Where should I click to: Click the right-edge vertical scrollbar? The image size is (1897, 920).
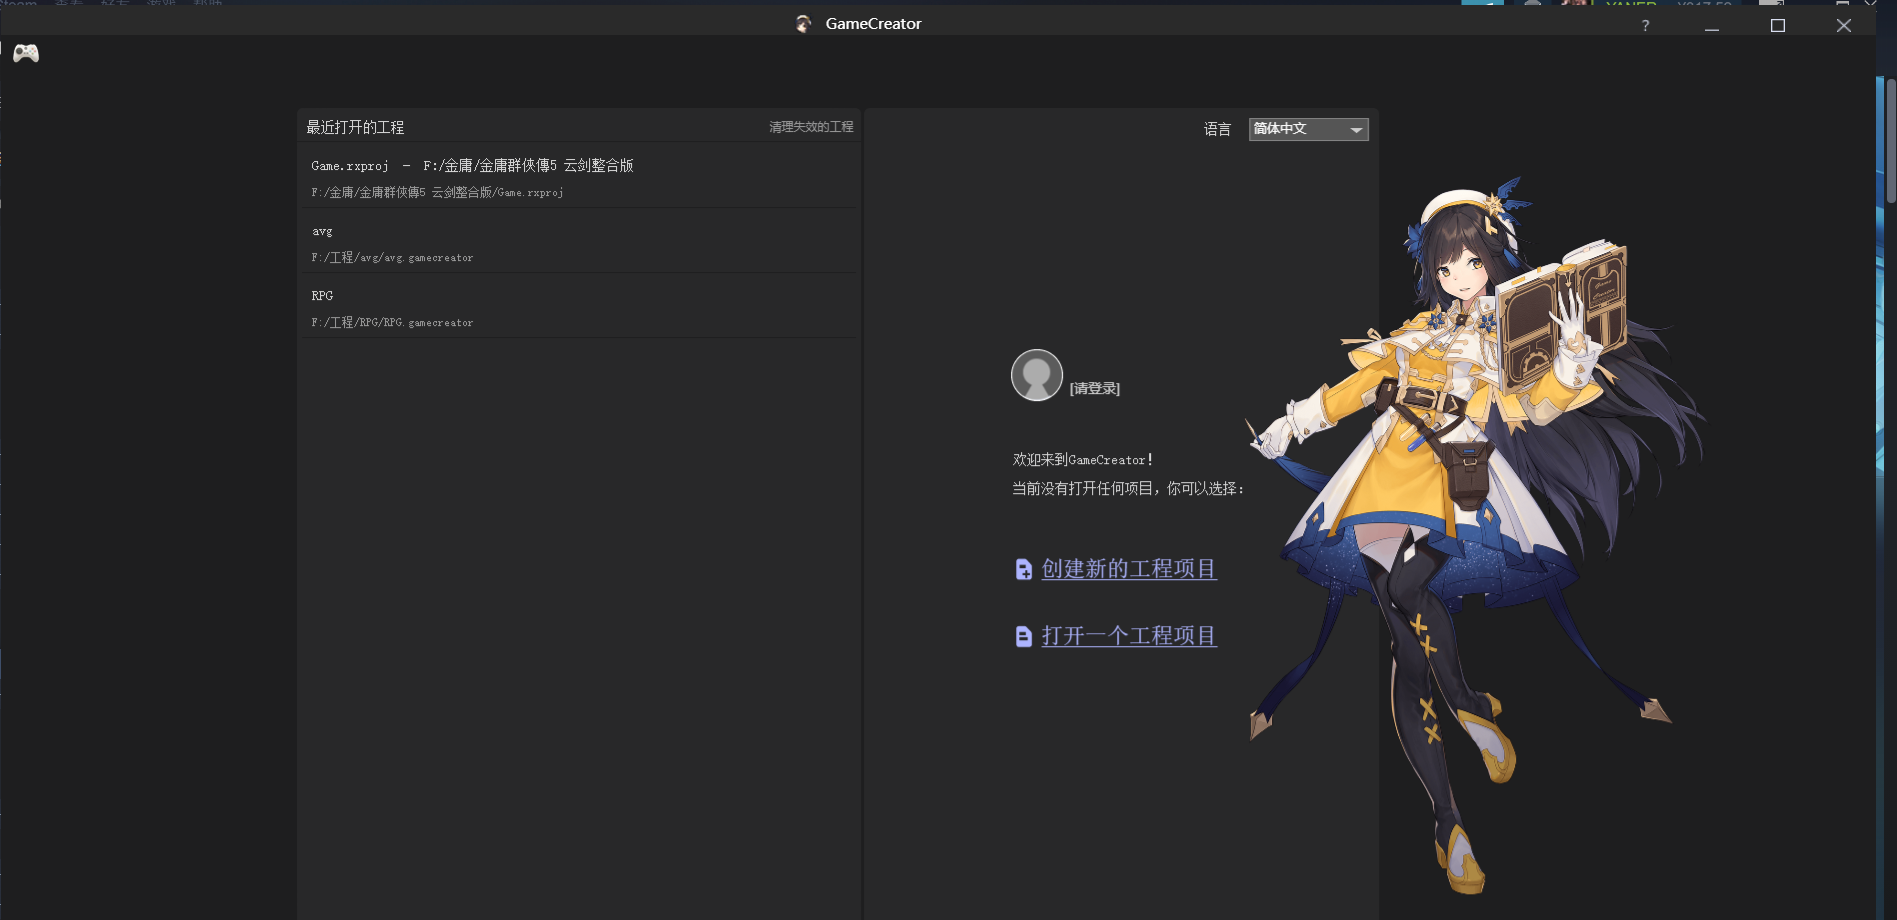point(1890,140)
